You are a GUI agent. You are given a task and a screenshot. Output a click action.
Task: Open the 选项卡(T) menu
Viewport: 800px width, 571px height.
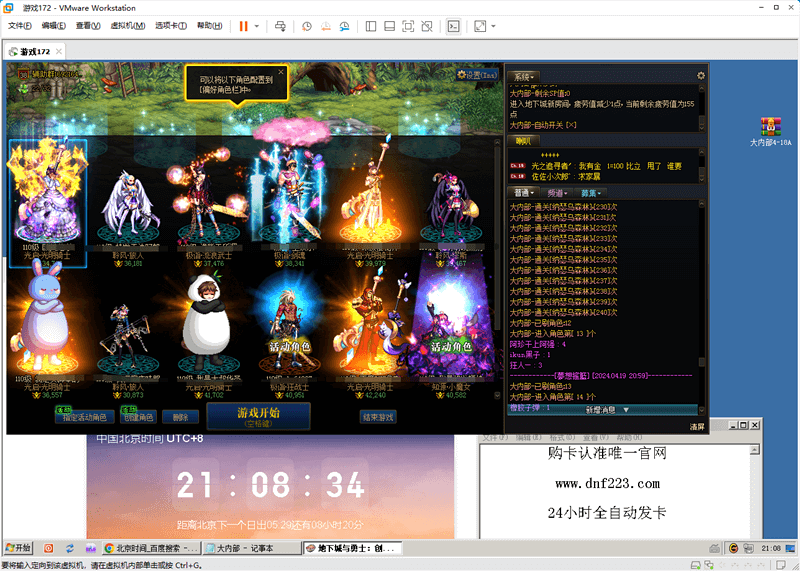pyautogui.click(x=171, y=26)
